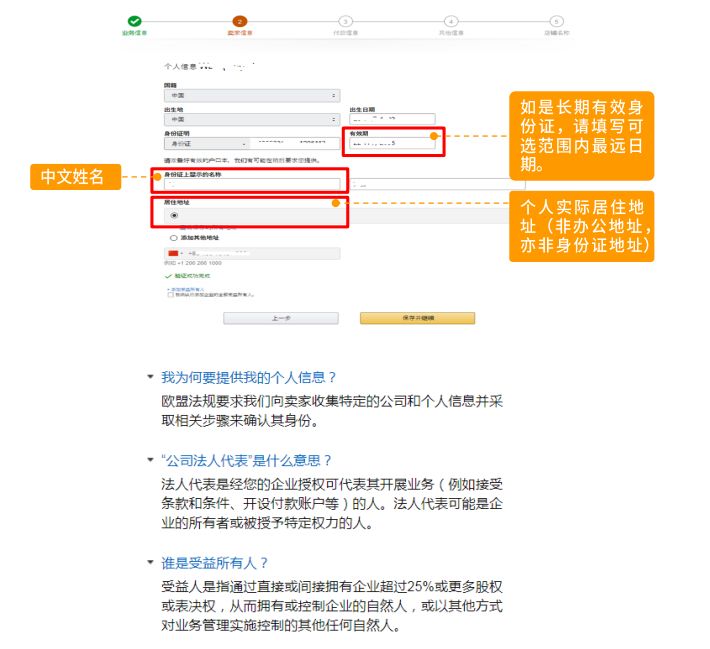Go to step 3 circle in progress bar
This screenshot has width=710, height=649.
click(345, 21)
